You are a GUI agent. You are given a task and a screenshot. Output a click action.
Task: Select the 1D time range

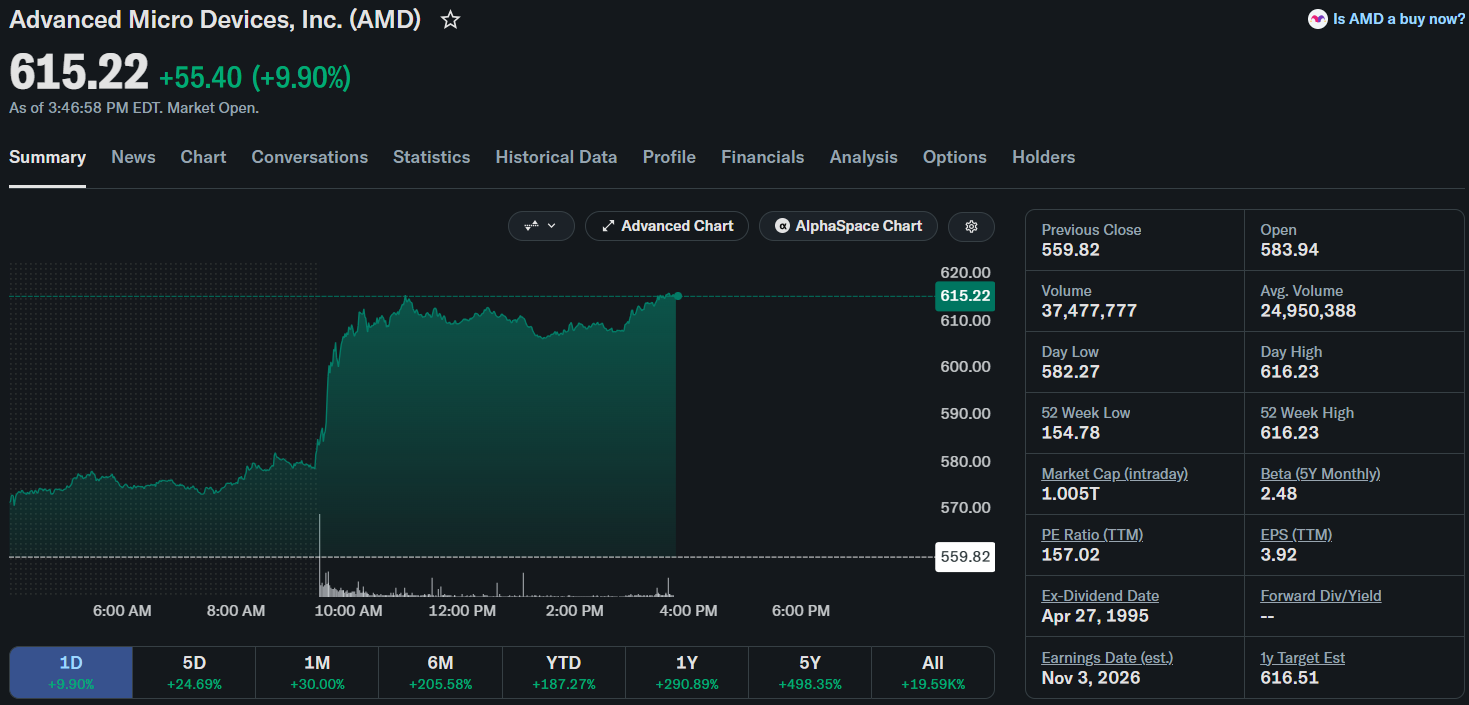[x=71, y=672]
